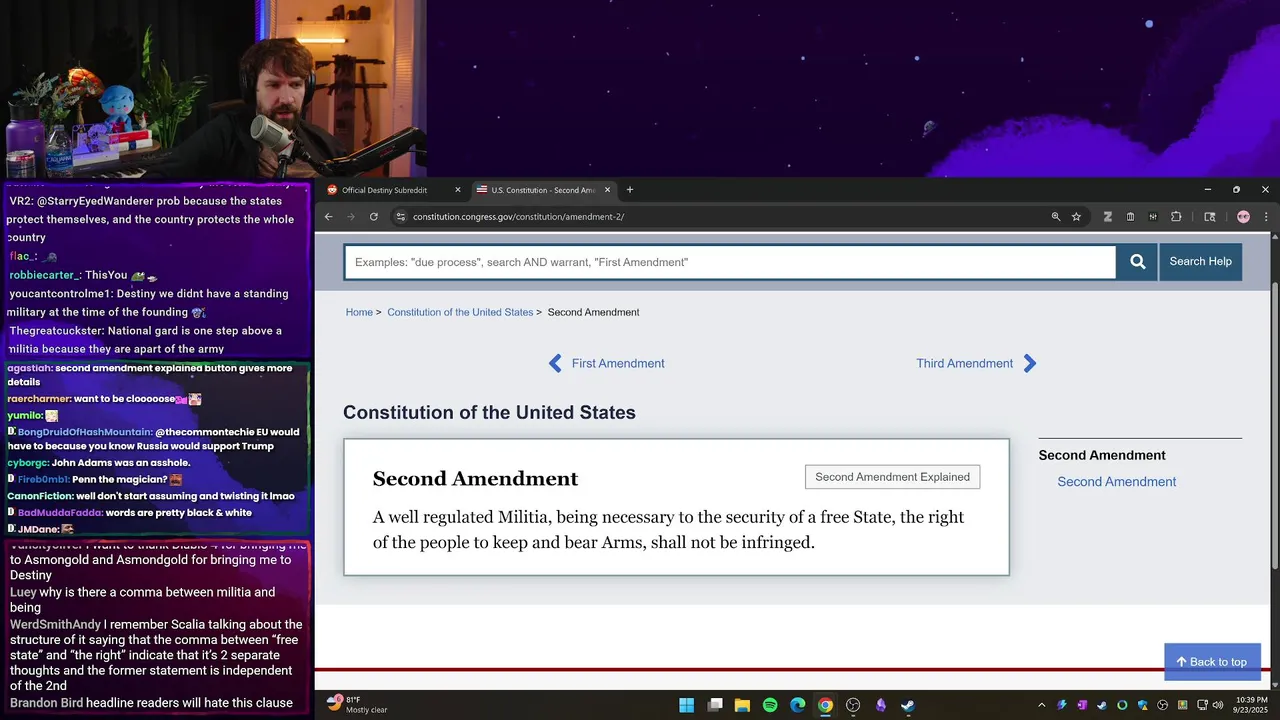Click the address bar URL
This screenshot has height=720, width=1280.
[x=518, y=217]
